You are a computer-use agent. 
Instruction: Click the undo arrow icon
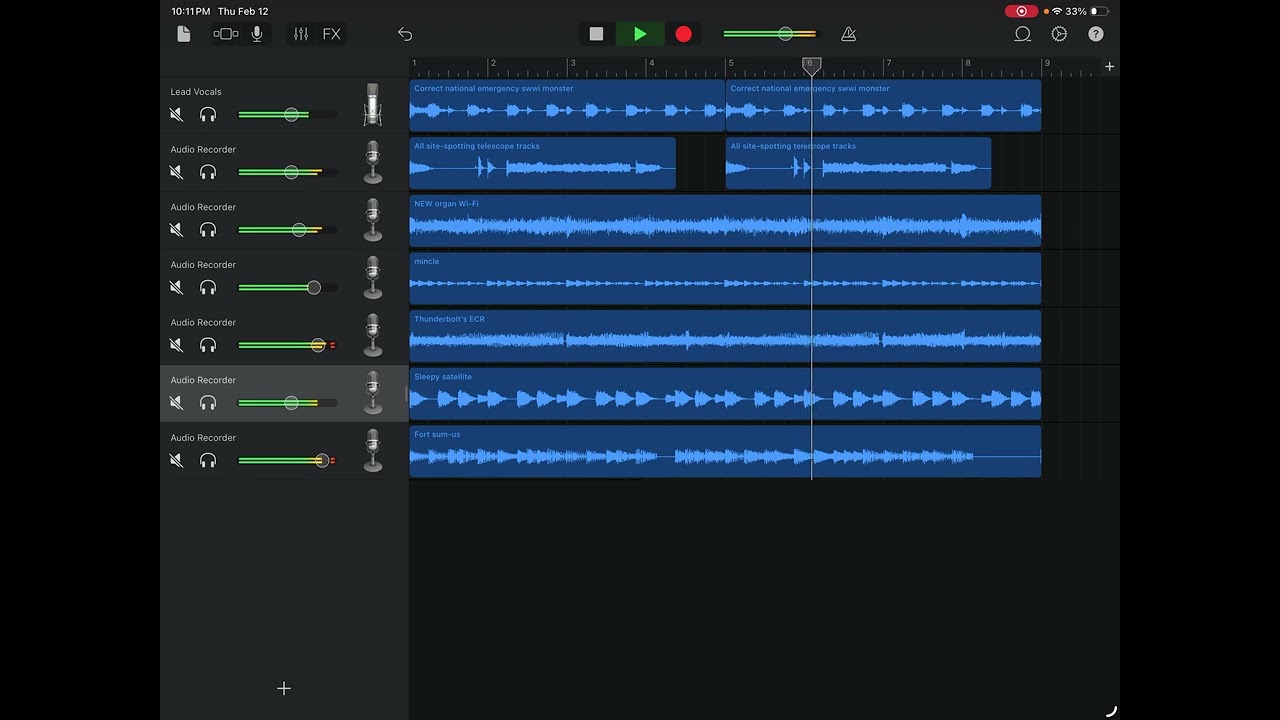(405, 34)
